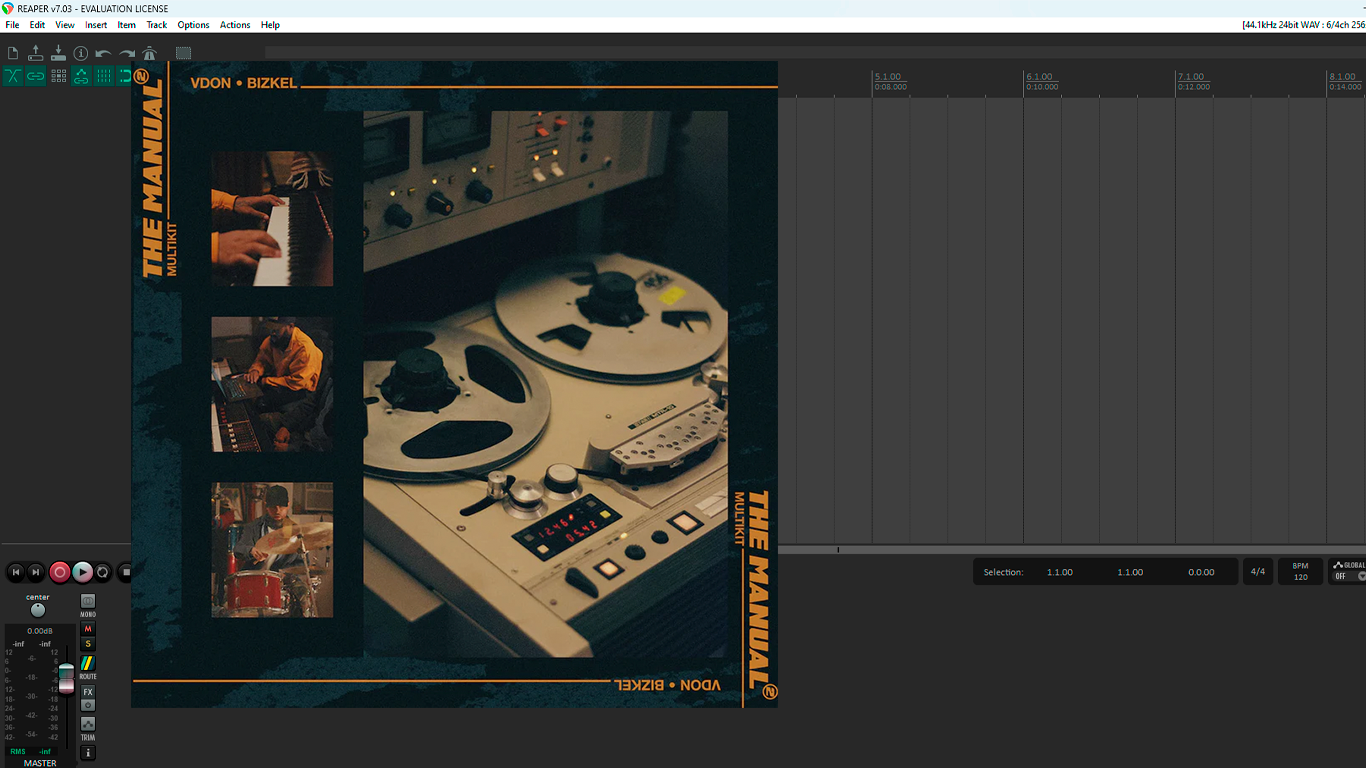The width and height of the screenshot is (1366, 768).
Task: Open the Insert menu
Action: [x=96, y=25]
